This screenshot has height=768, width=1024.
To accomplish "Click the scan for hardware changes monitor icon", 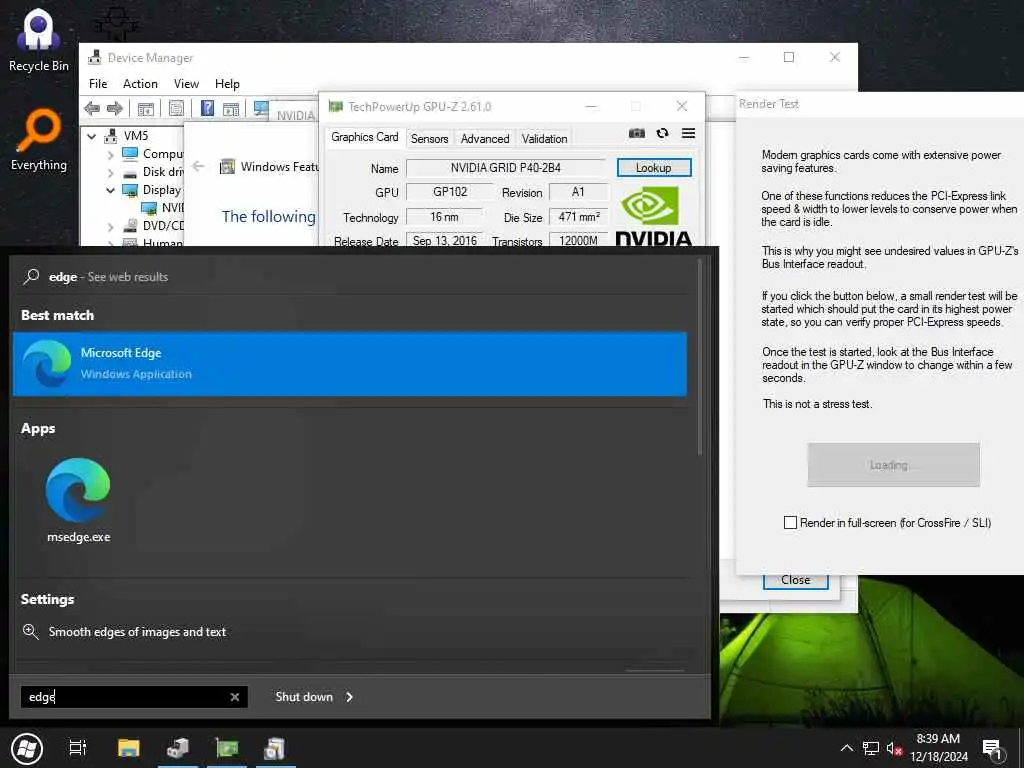I will [x=261, y=108].
